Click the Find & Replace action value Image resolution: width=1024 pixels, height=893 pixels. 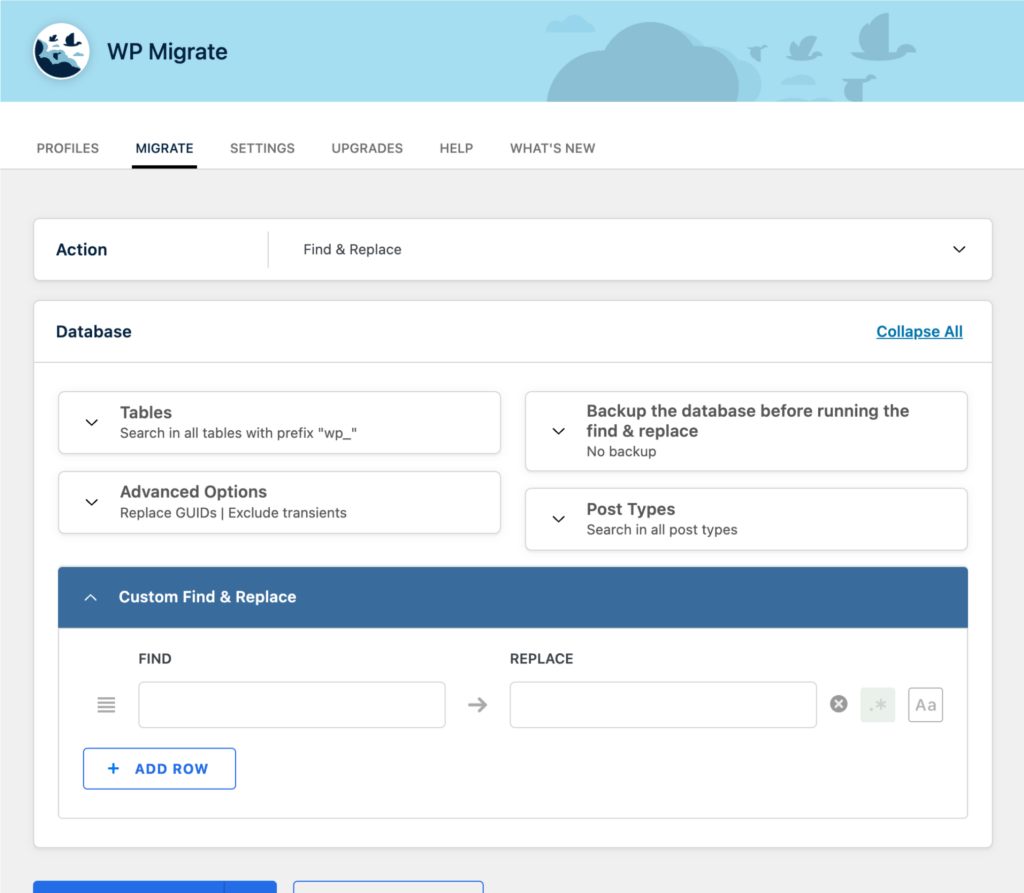click(x=353, y=250)
